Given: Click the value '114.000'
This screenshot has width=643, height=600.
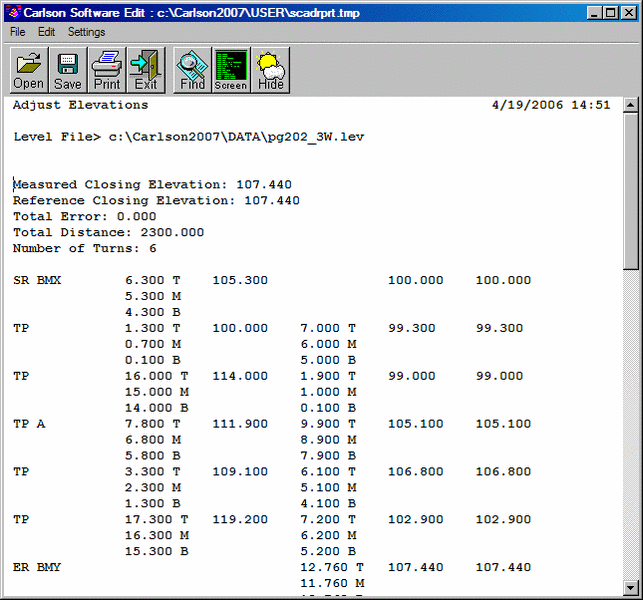Looking at the screenshot, I should click(x=240, y=376).
